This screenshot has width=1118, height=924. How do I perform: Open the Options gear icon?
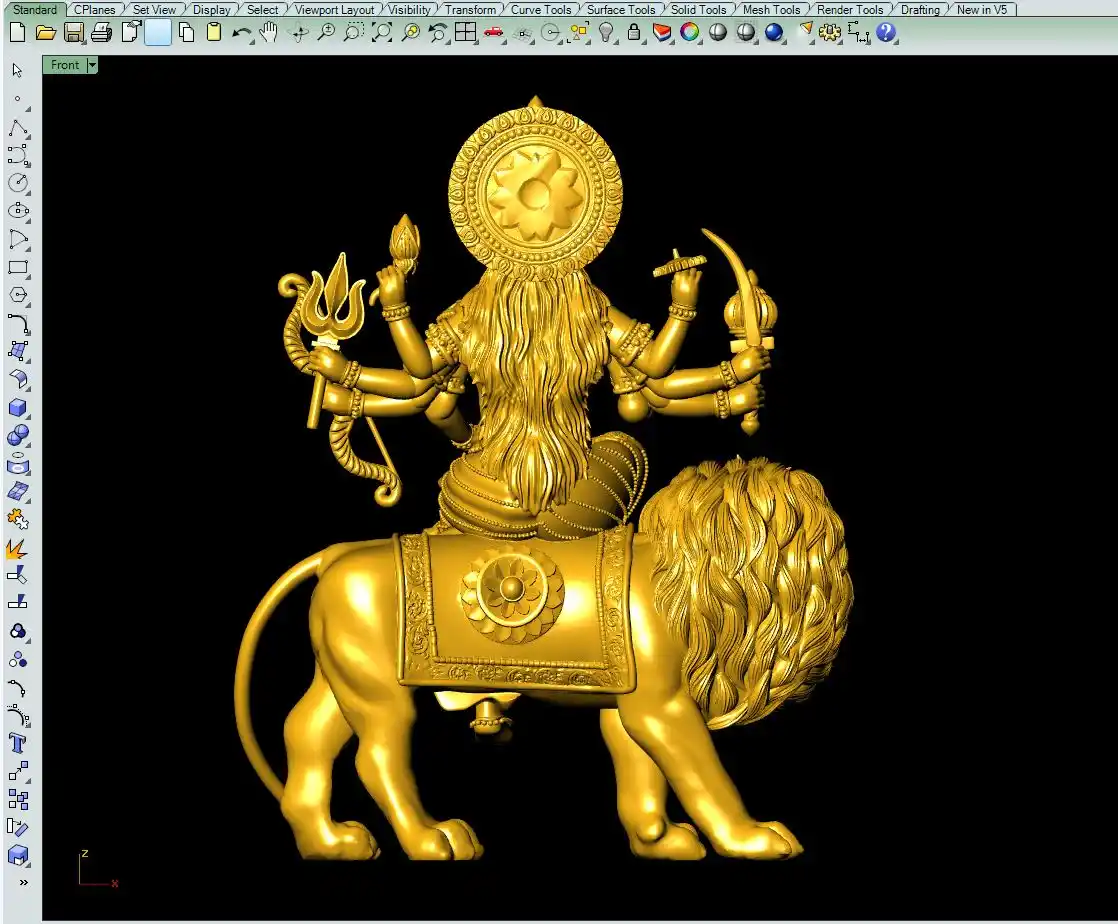830,32
